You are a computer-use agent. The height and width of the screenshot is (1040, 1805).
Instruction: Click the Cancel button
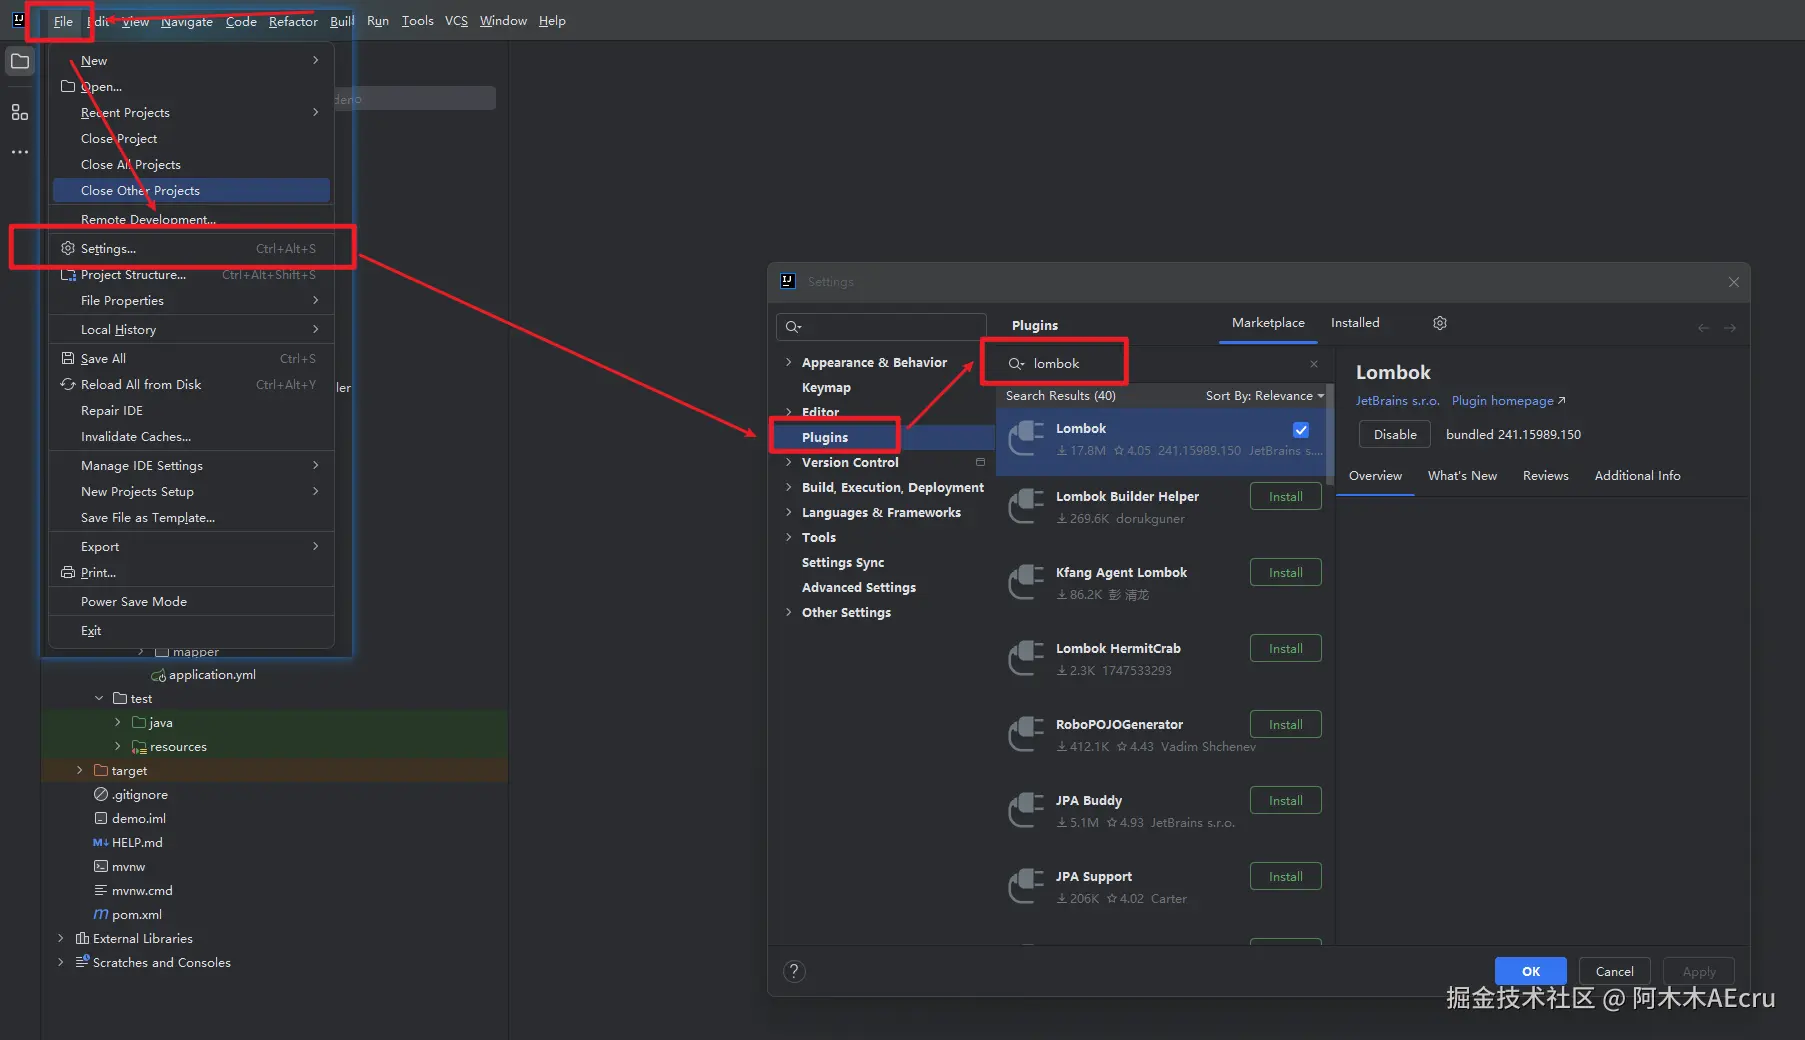[1615, 972]
